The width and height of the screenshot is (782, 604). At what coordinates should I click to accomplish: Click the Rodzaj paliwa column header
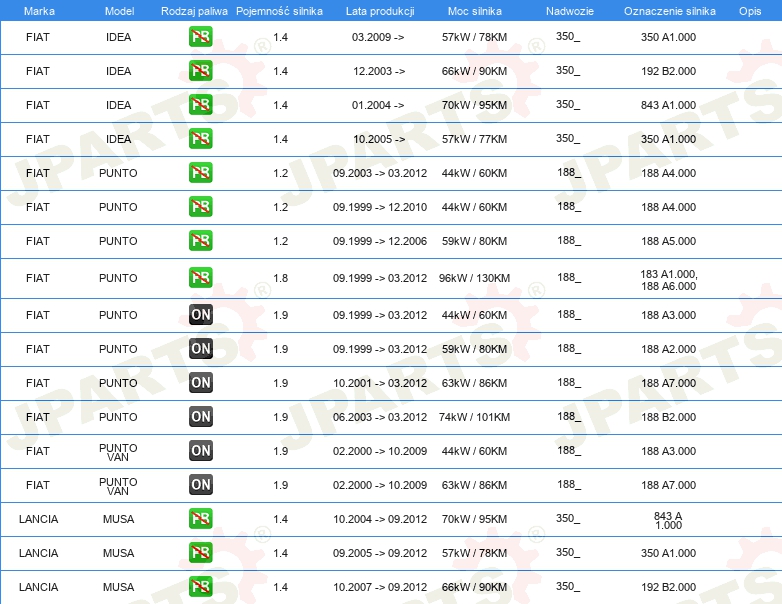pos(194,11)
